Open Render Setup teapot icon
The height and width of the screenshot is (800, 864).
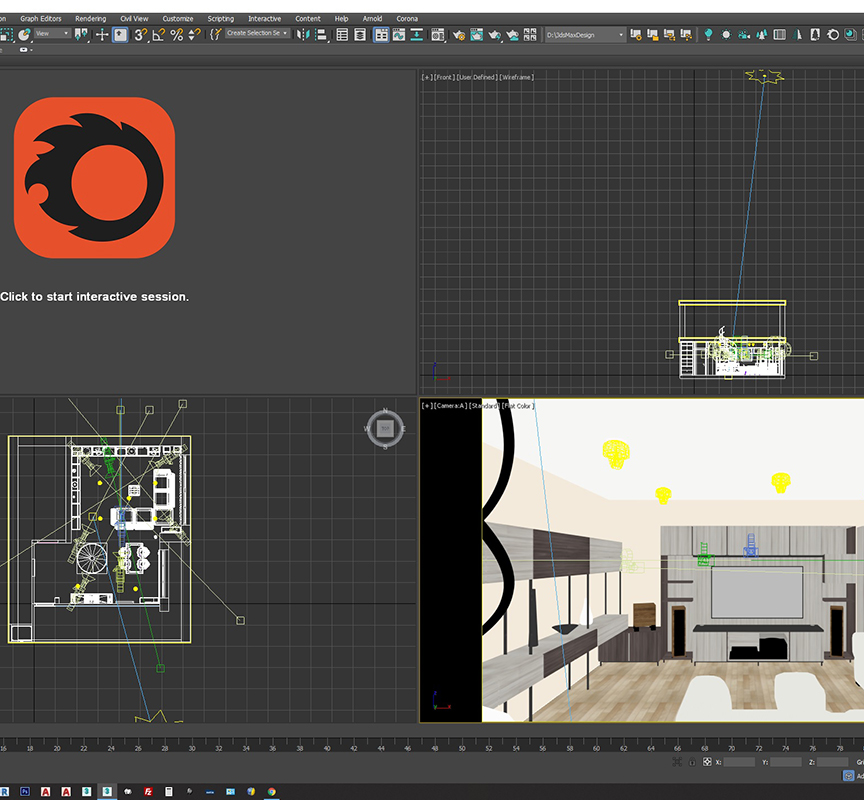[458, 35]
